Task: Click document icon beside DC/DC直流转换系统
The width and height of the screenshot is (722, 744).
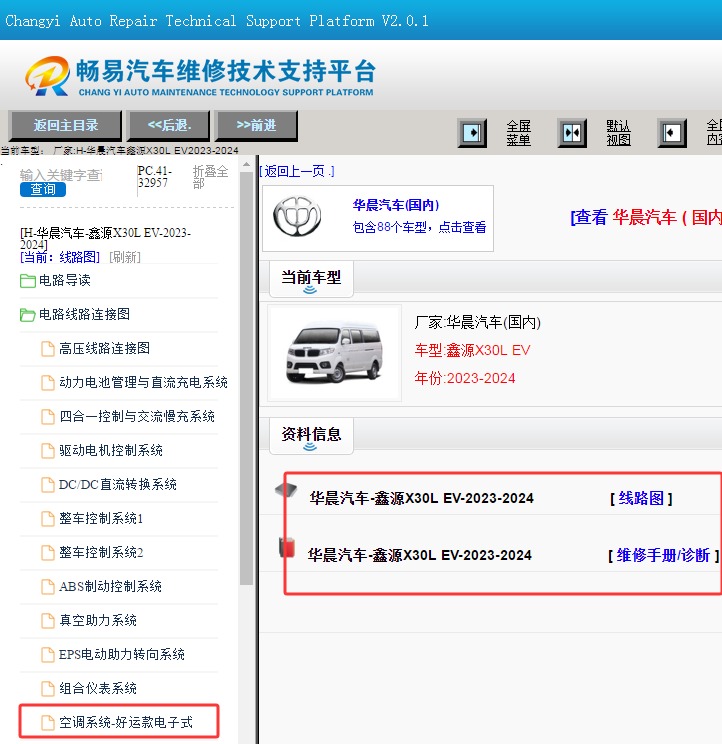Action: click(47, 484)
